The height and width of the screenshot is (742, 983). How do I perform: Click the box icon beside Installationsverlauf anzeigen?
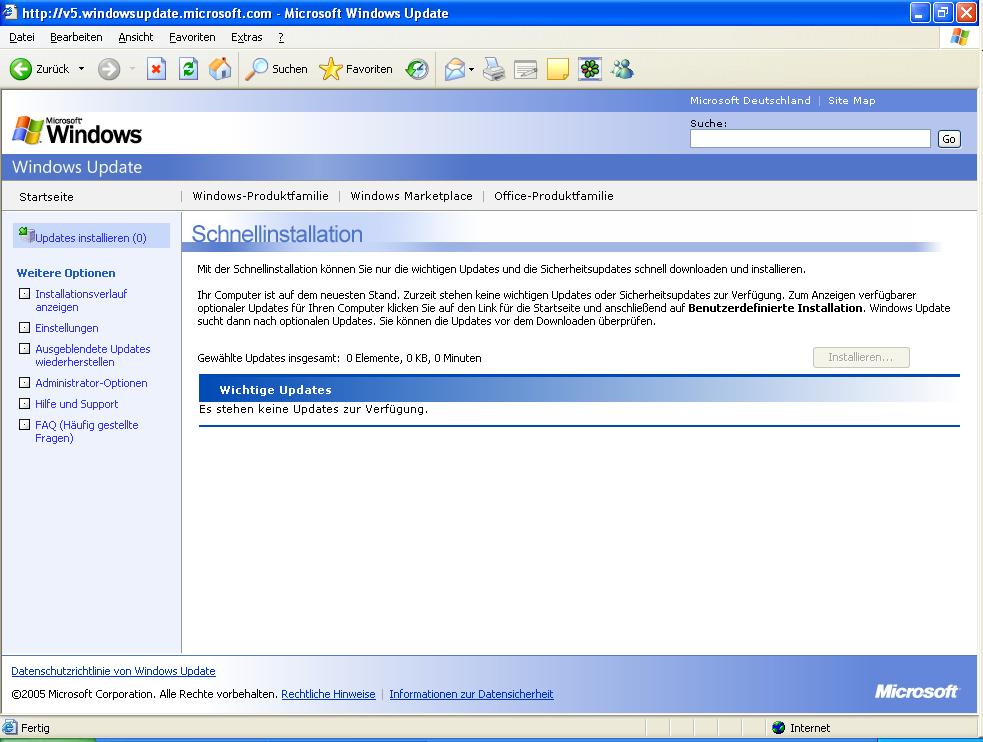tap(24, 293)
